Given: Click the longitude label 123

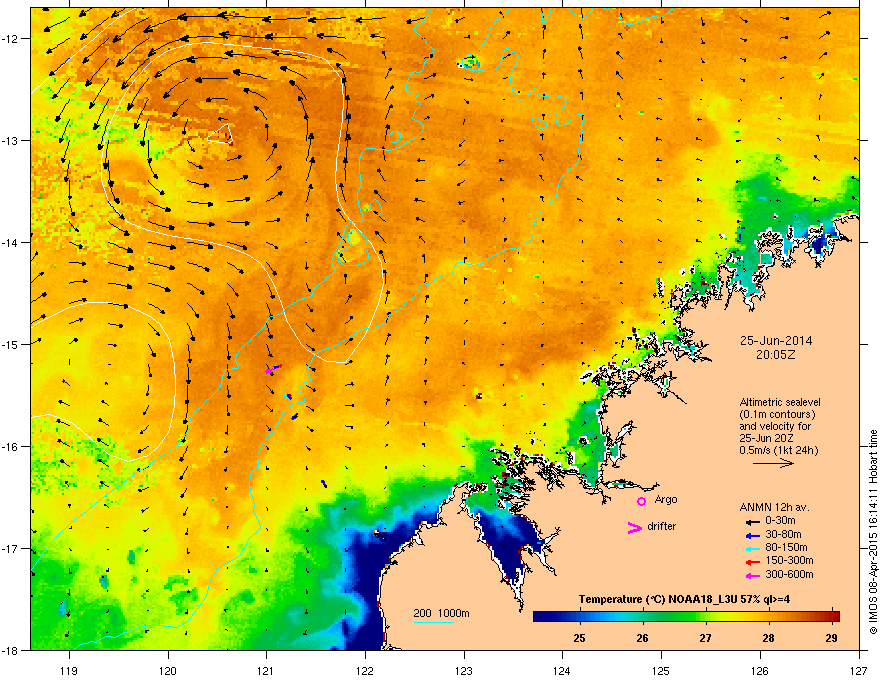Looking at the screenshot, I should [x=464, y=671].
